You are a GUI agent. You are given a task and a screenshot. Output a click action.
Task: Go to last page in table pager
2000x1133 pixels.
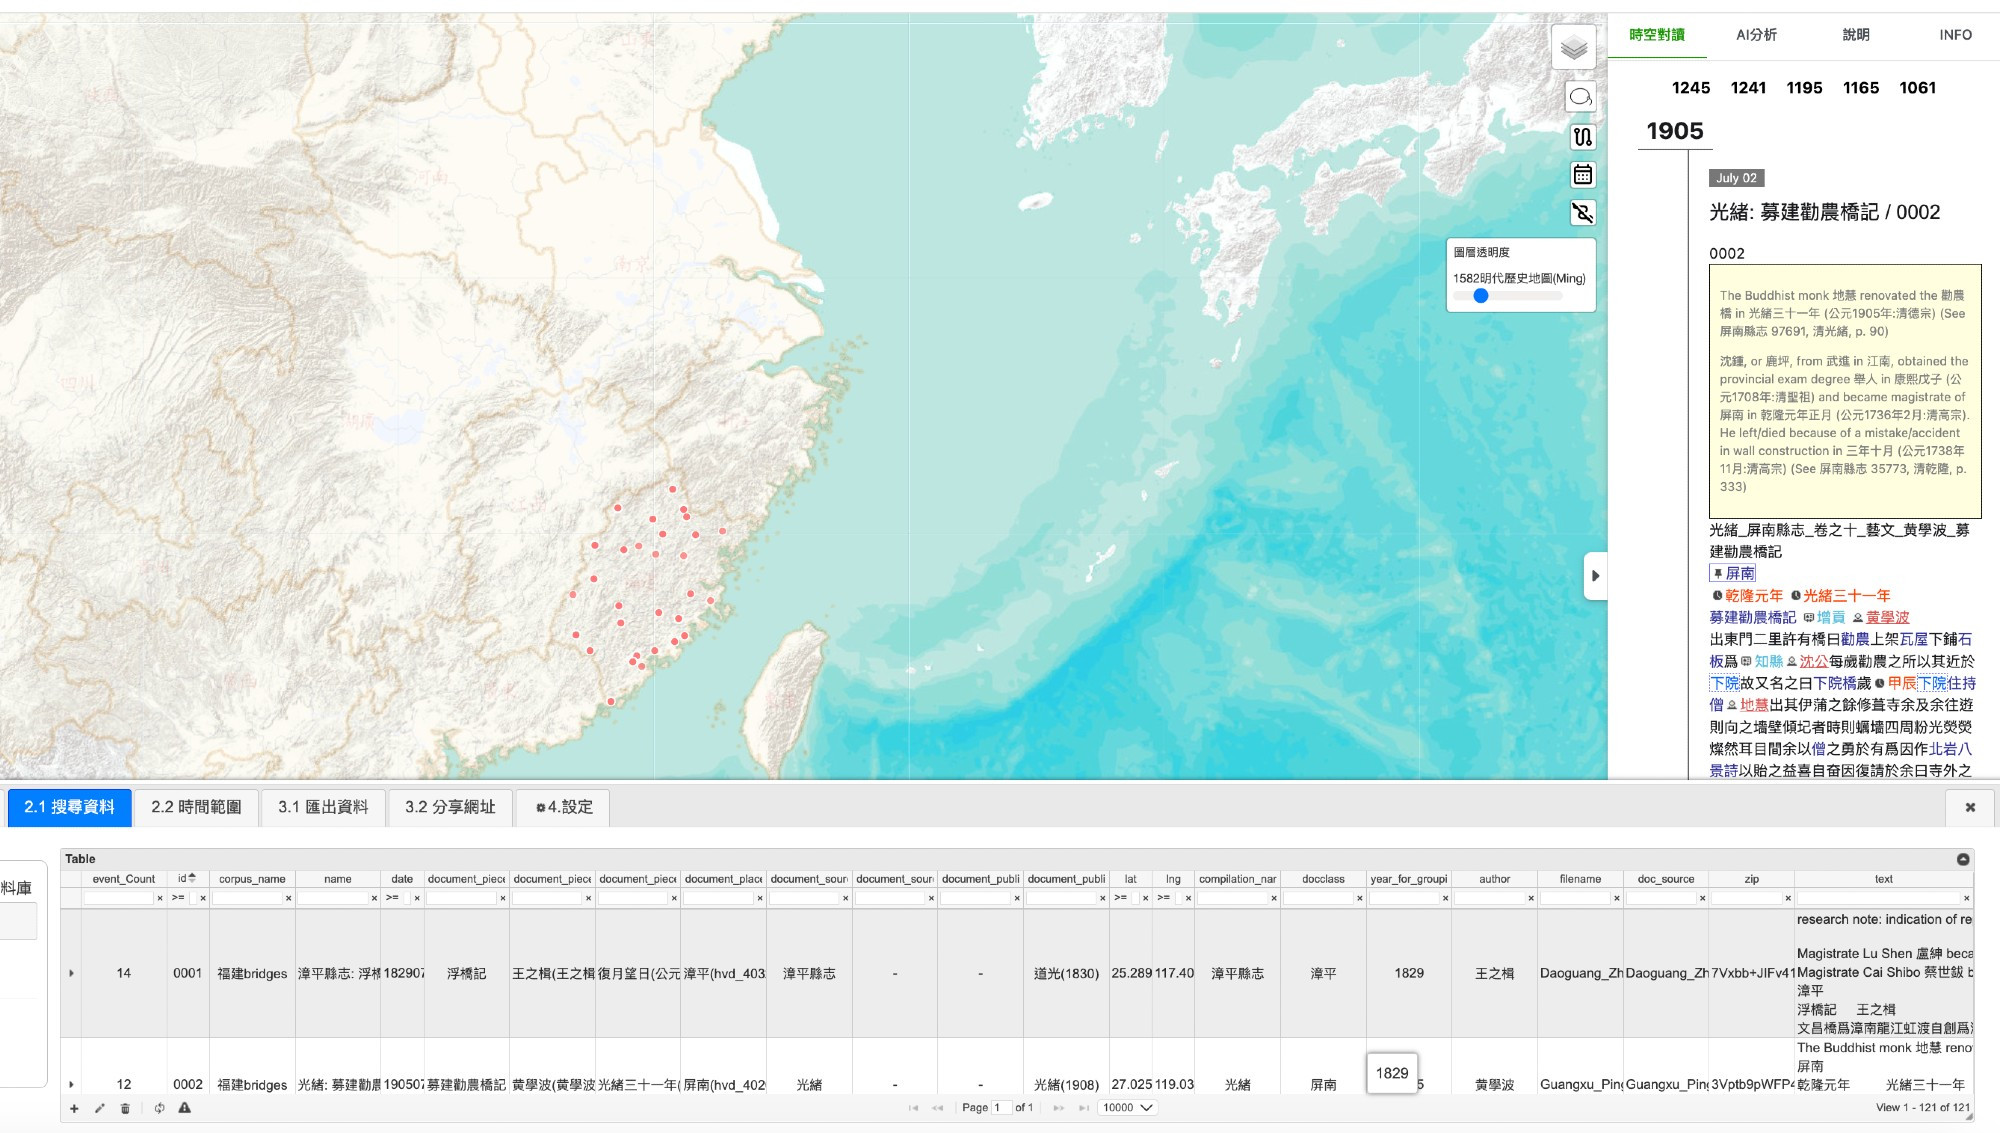pyautogui.click(x=1083, y=1108)
